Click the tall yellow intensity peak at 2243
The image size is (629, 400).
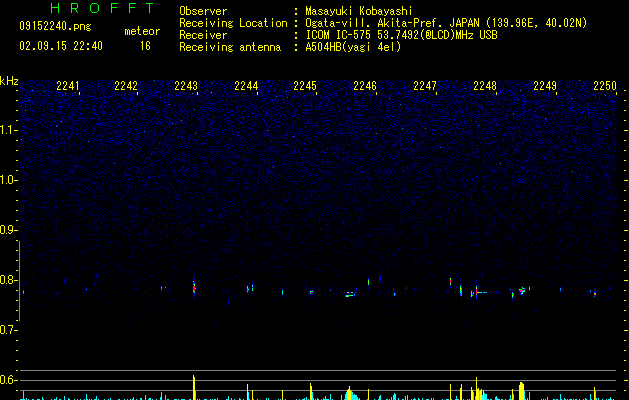click(x=194, y=387)
